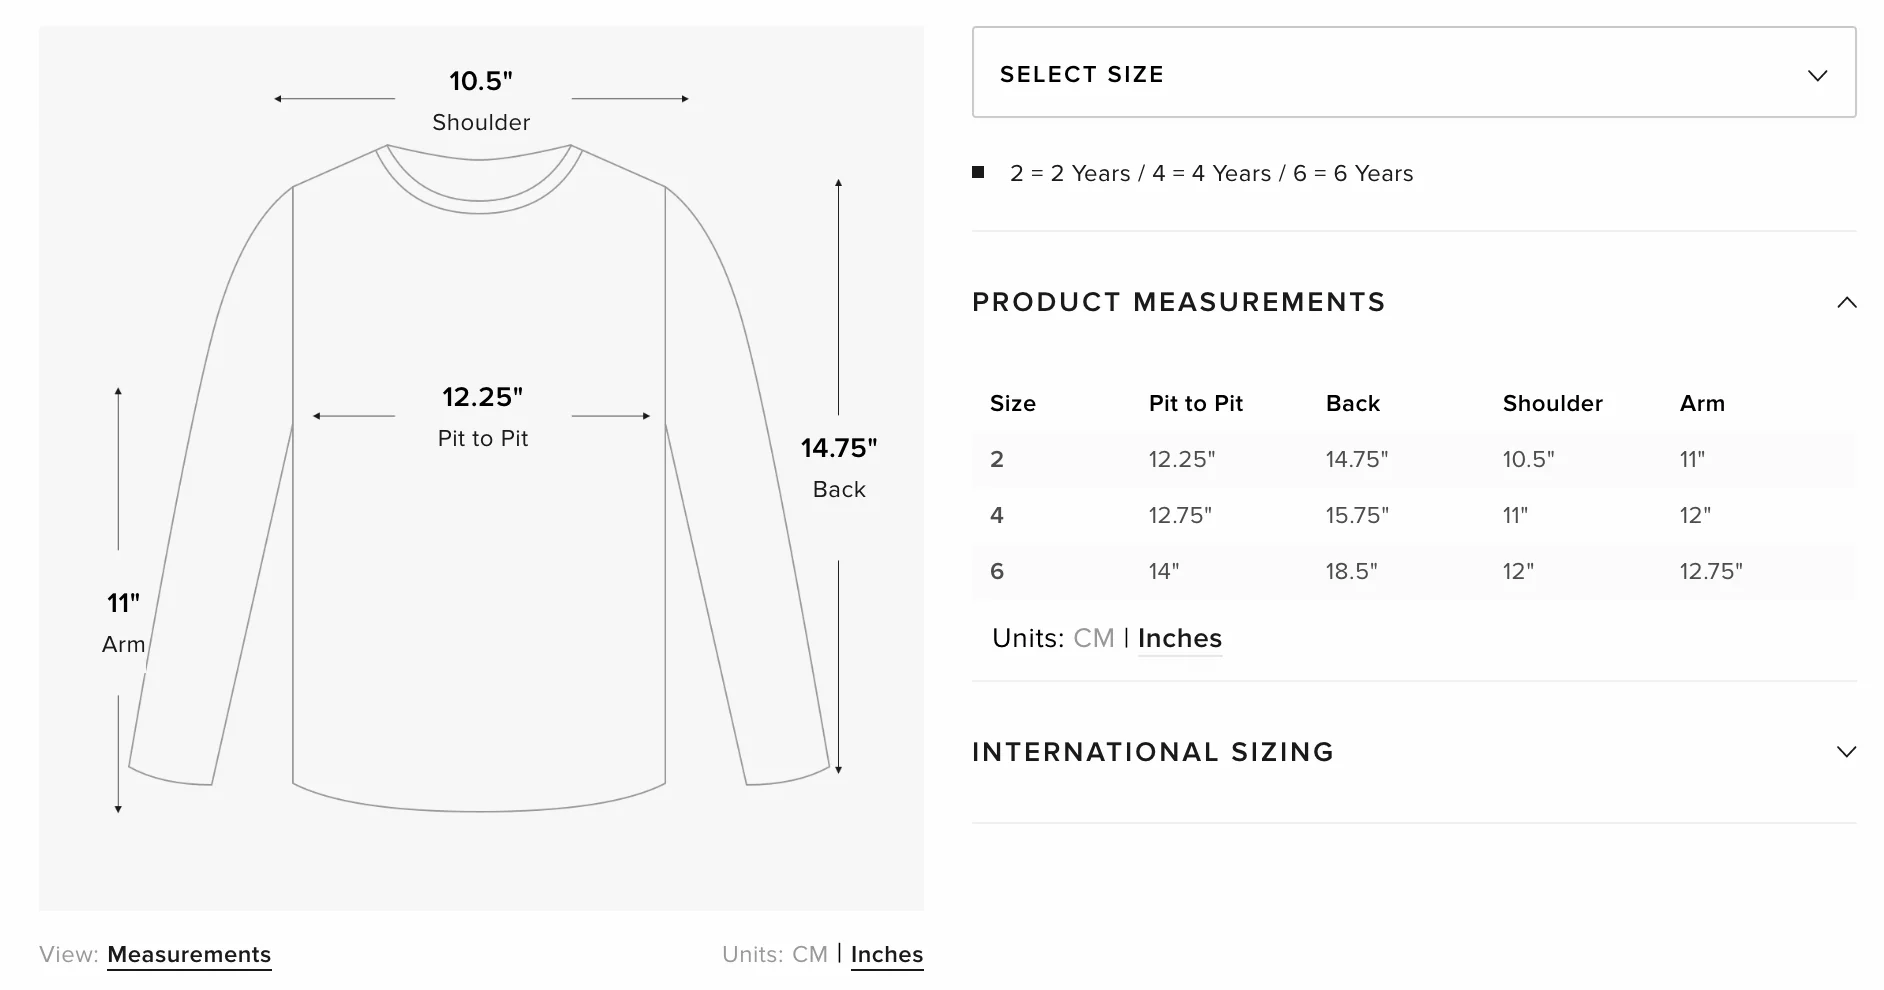1884x990 pixels.
Task: Open the Select Size dropdown
Action: 1414,72
